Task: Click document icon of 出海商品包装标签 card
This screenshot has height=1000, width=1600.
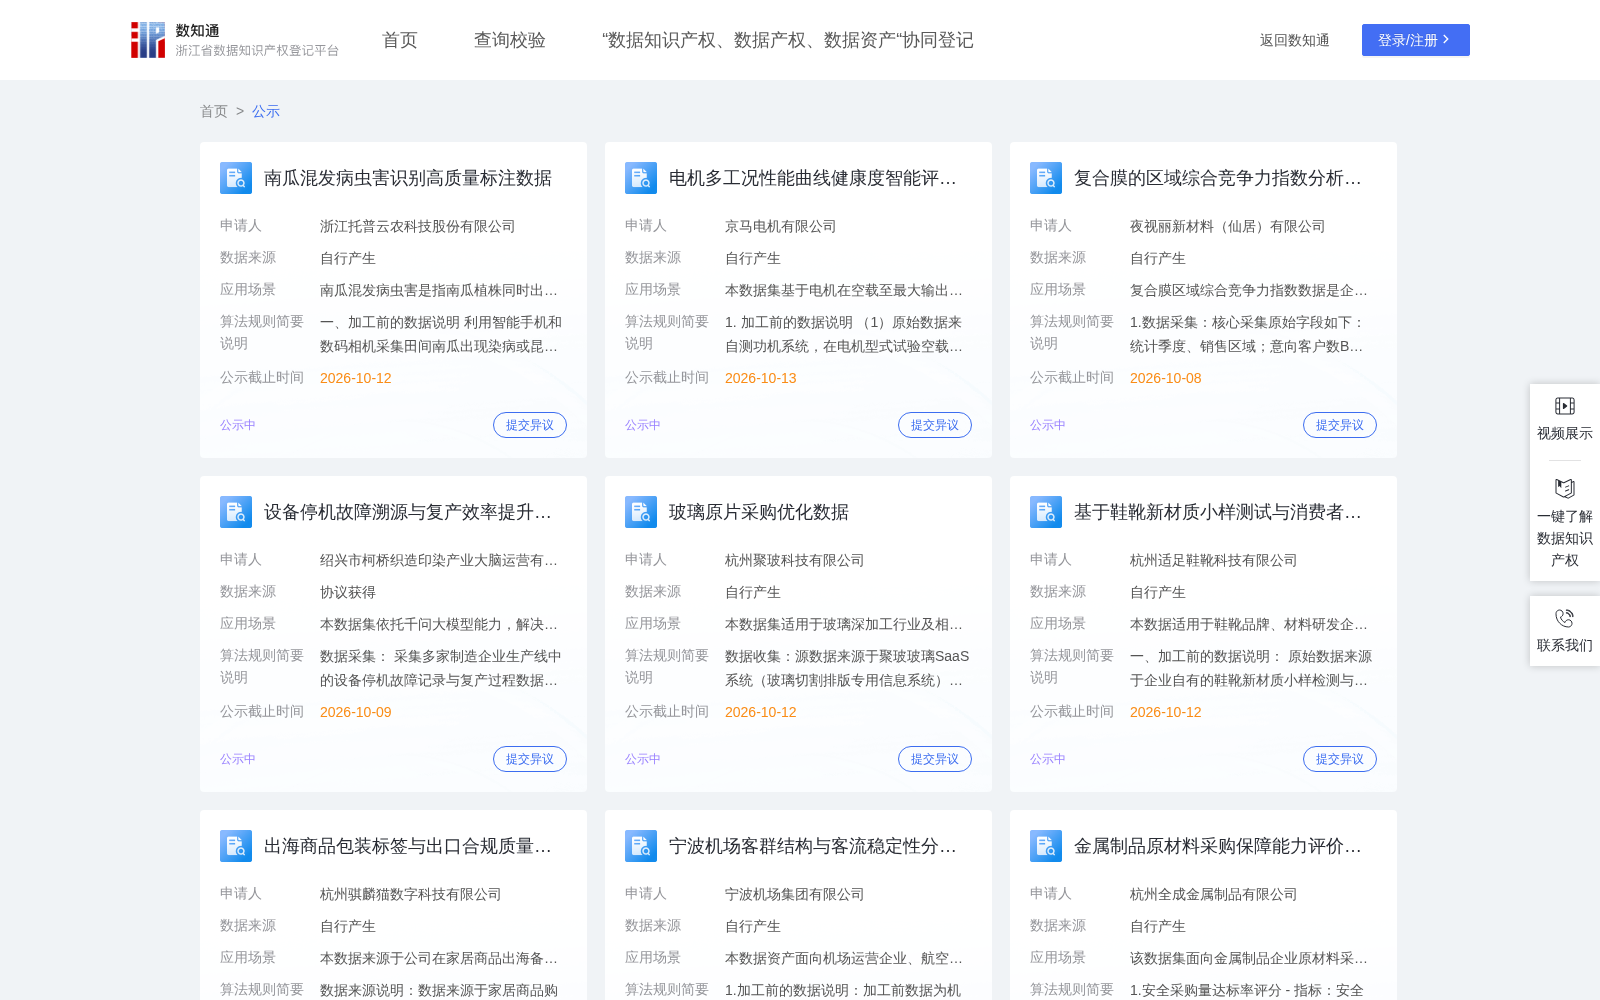Action: pyautogui.click(x=236, y=846)
